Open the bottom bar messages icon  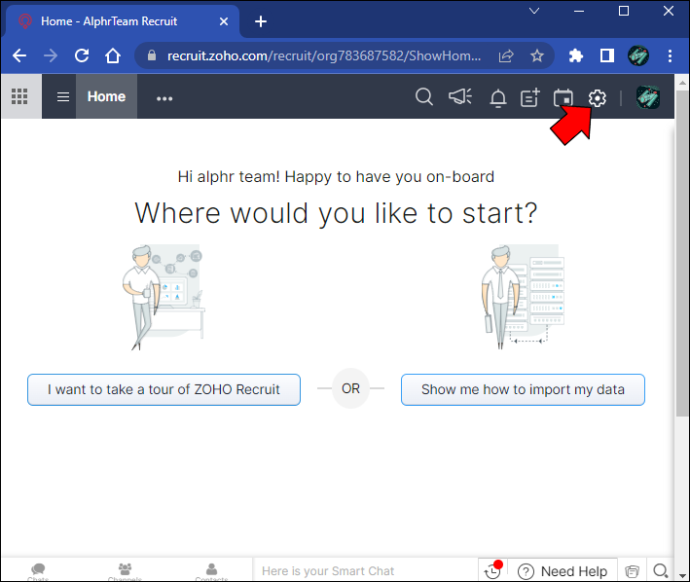[632, 571]
